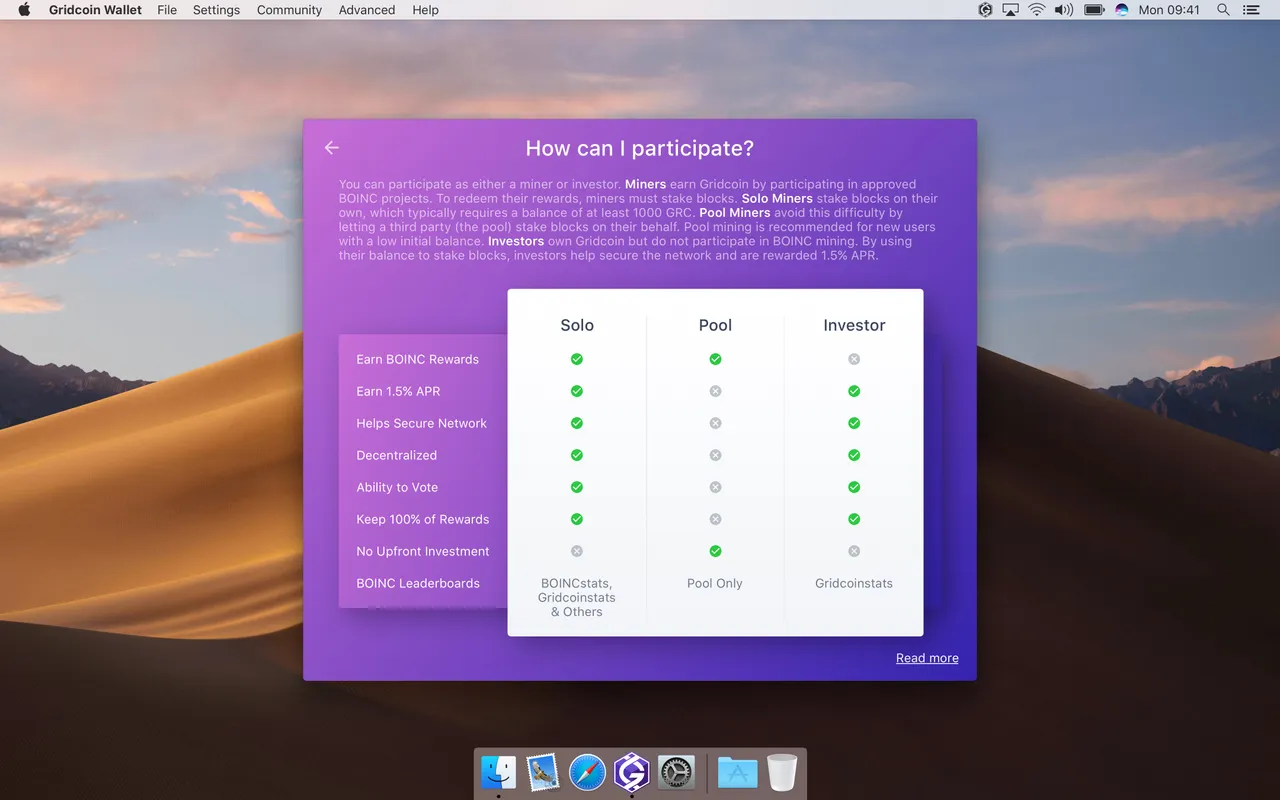The image size is (1280, 800).
Task: Click Solo checkmark for Helps Secure Network
Action: tap(577, 423)
